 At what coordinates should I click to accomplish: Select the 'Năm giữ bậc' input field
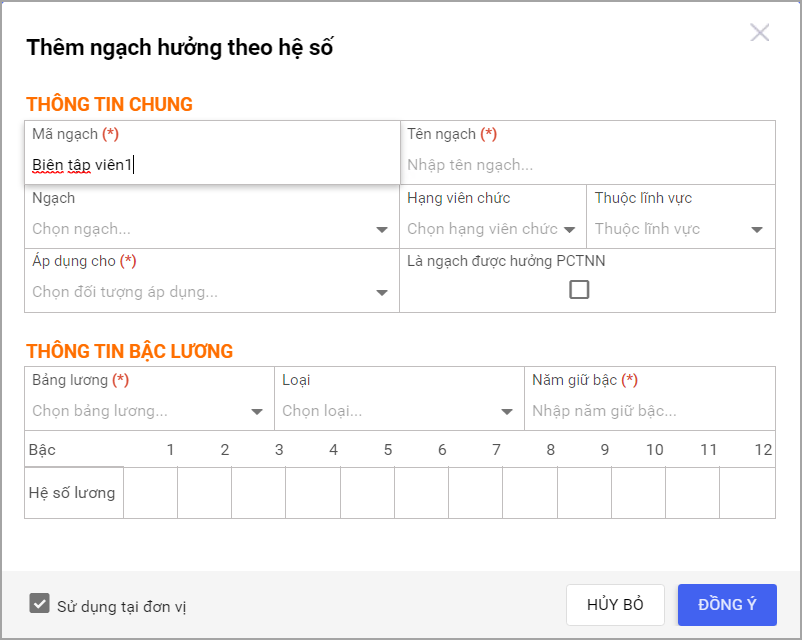click(648, 411)
